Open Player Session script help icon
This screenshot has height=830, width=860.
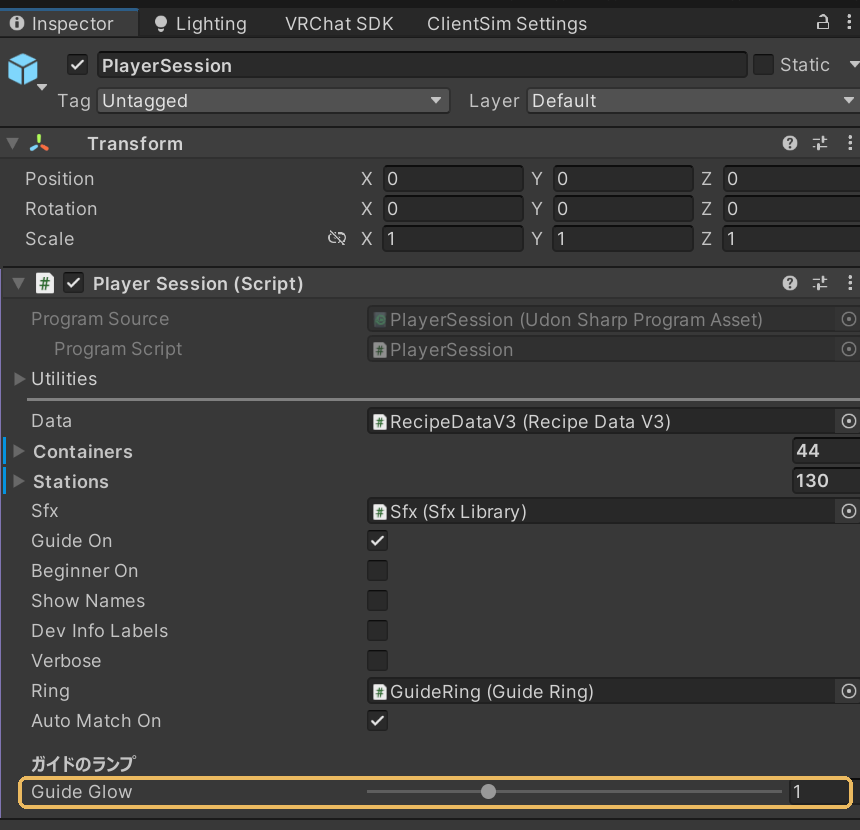(789, 283)
